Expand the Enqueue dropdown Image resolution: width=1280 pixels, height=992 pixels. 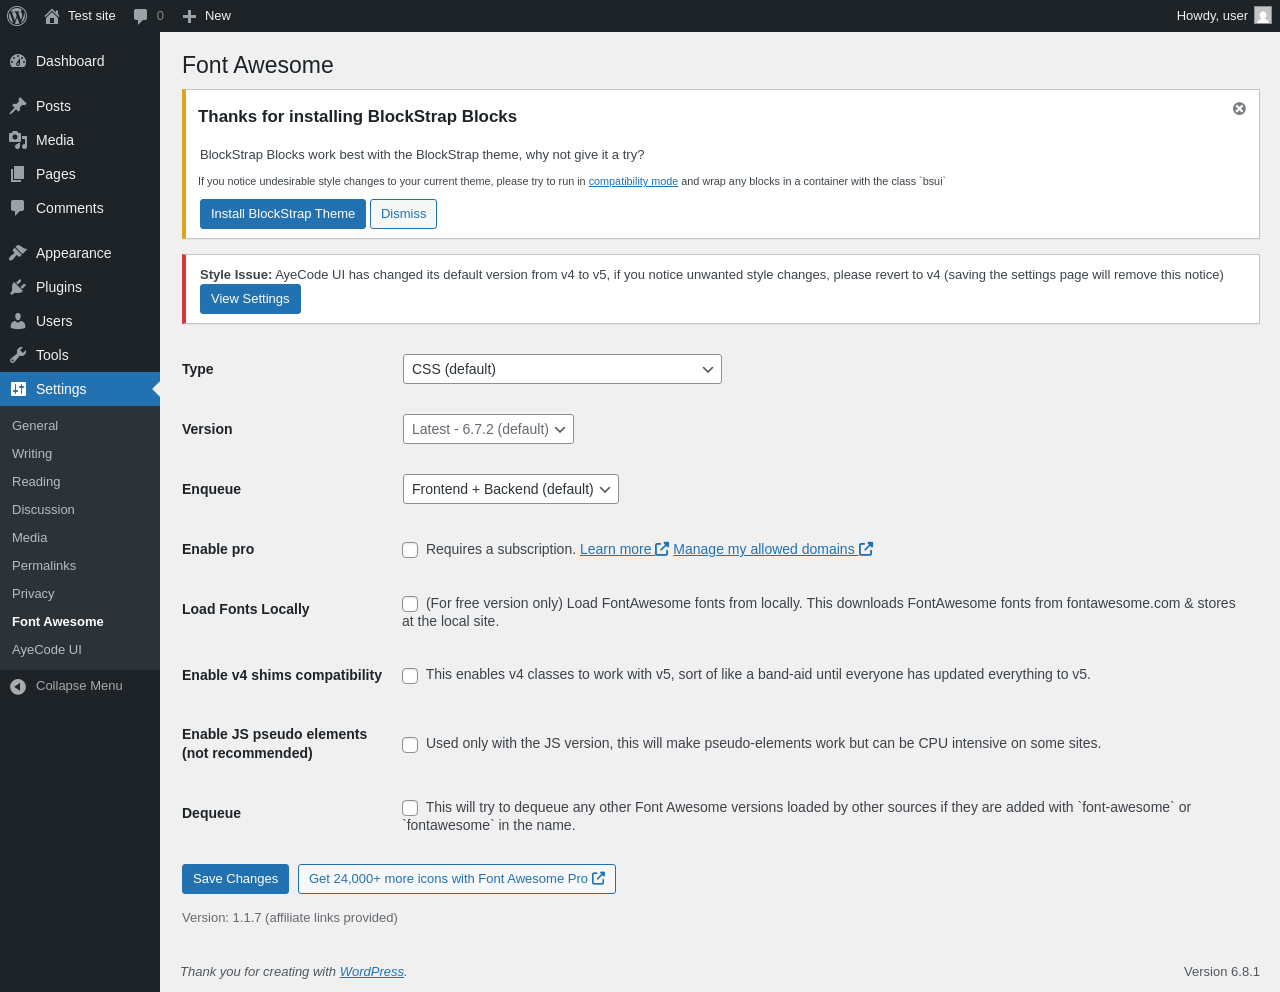pos(511,489)
